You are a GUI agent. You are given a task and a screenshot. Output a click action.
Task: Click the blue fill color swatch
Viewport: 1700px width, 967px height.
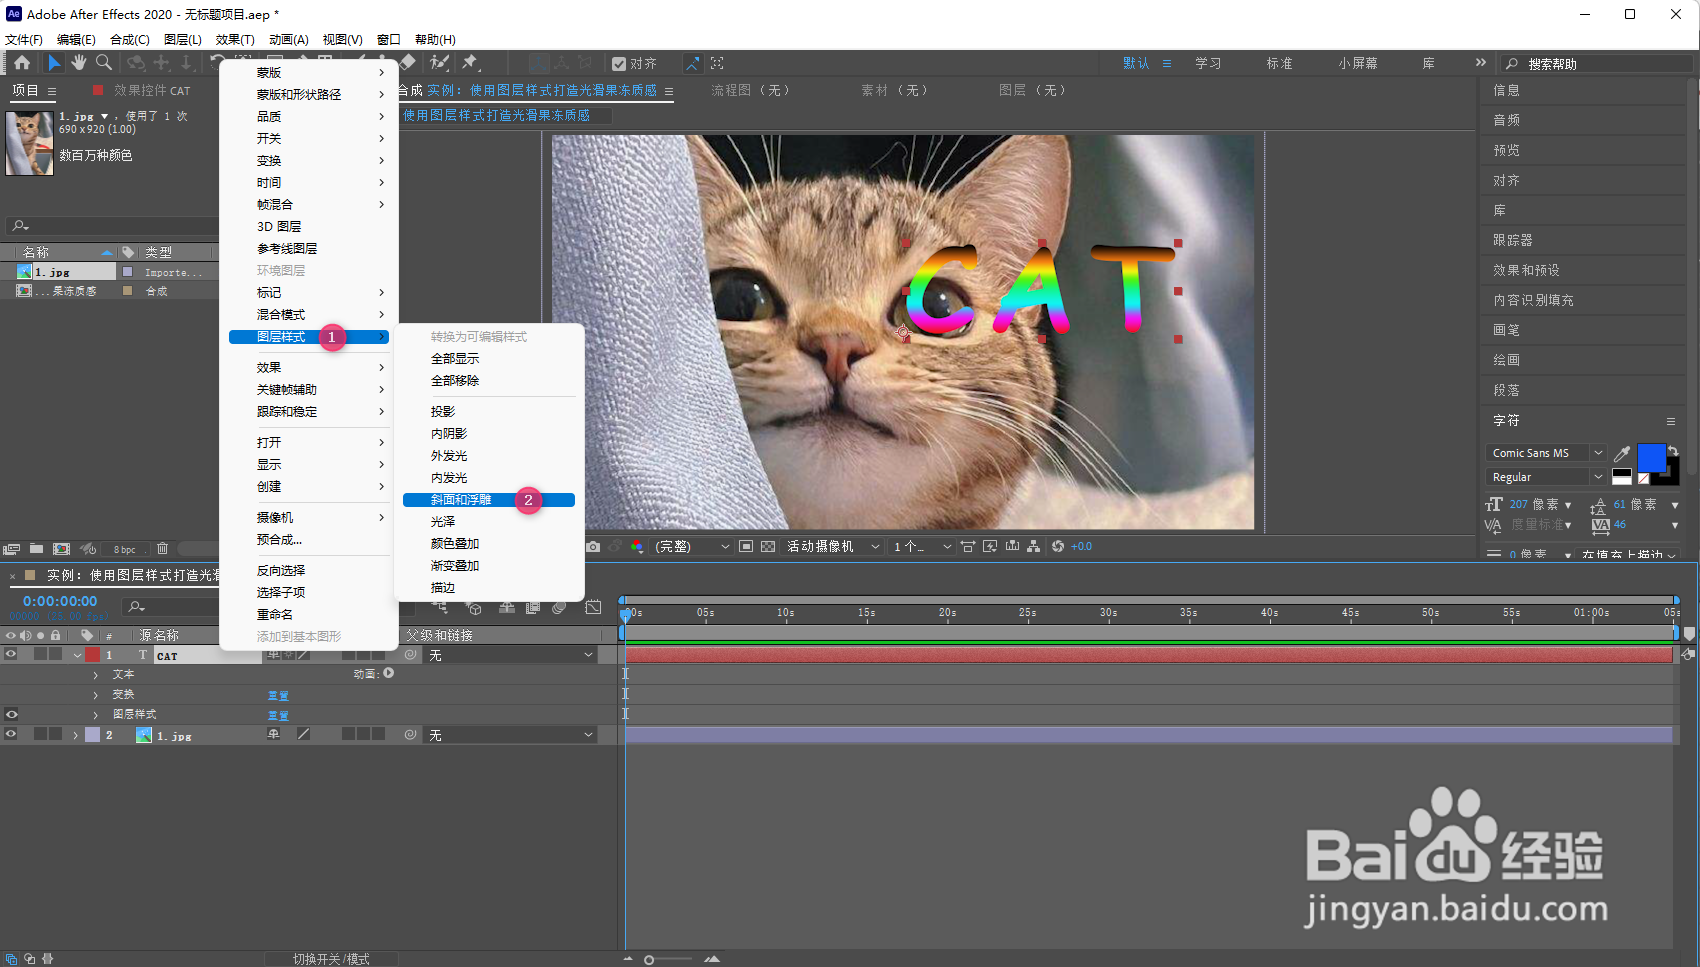click(x=1651, y=458)
